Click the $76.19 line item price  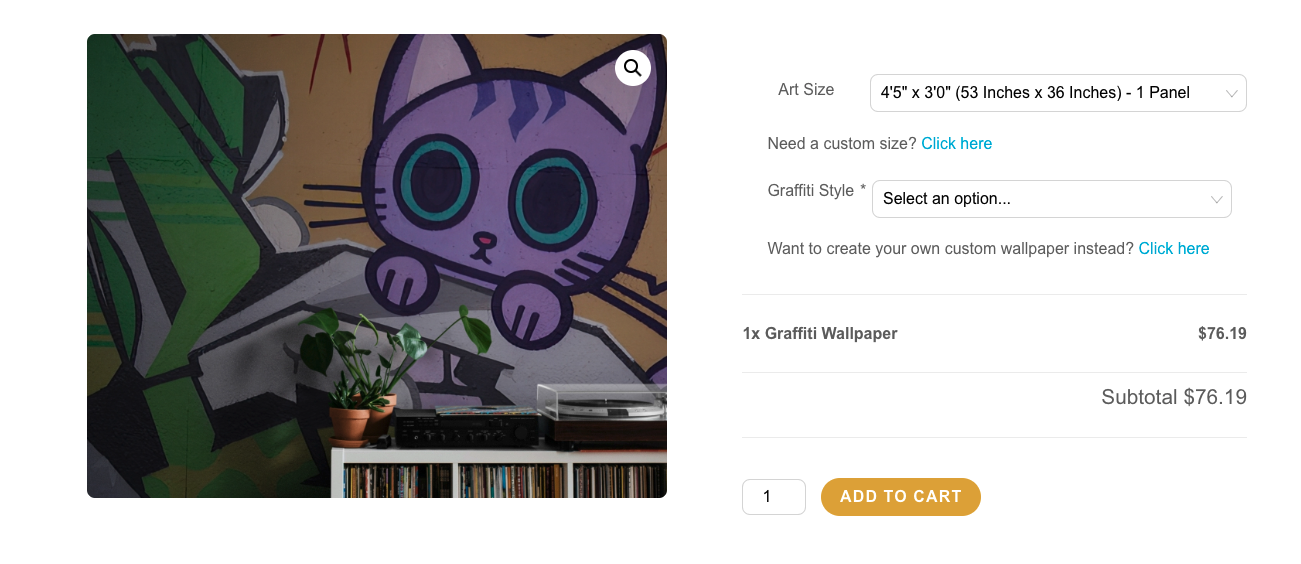click(1222, 334)
